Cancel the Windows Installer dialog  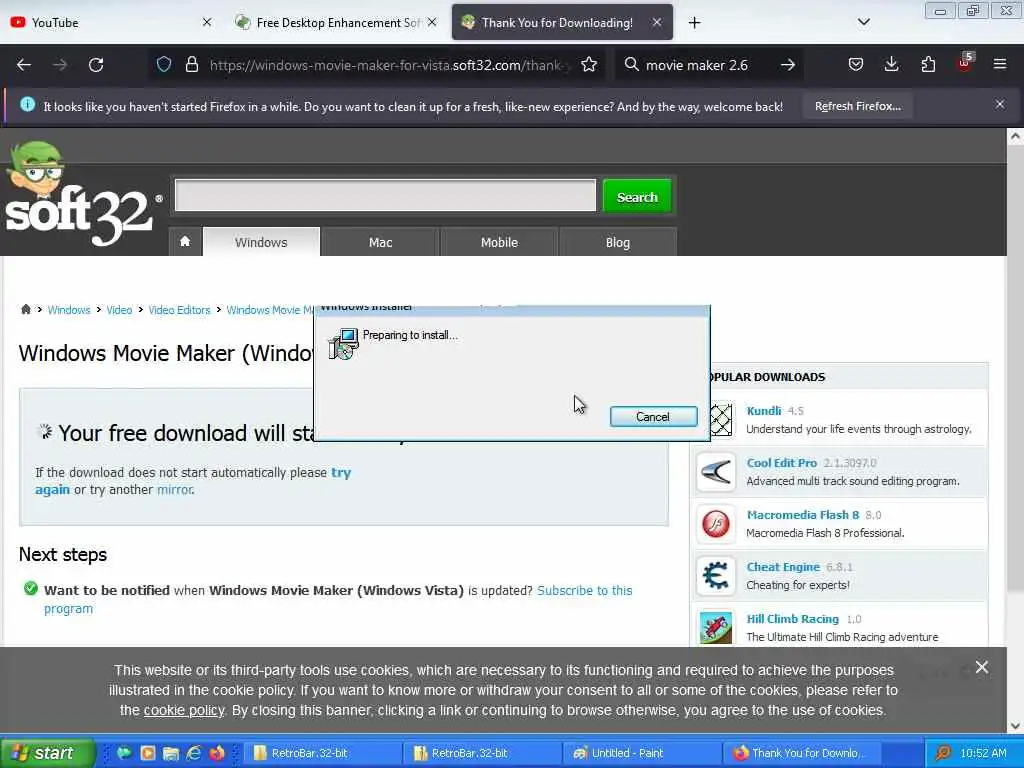click(653, 417)
